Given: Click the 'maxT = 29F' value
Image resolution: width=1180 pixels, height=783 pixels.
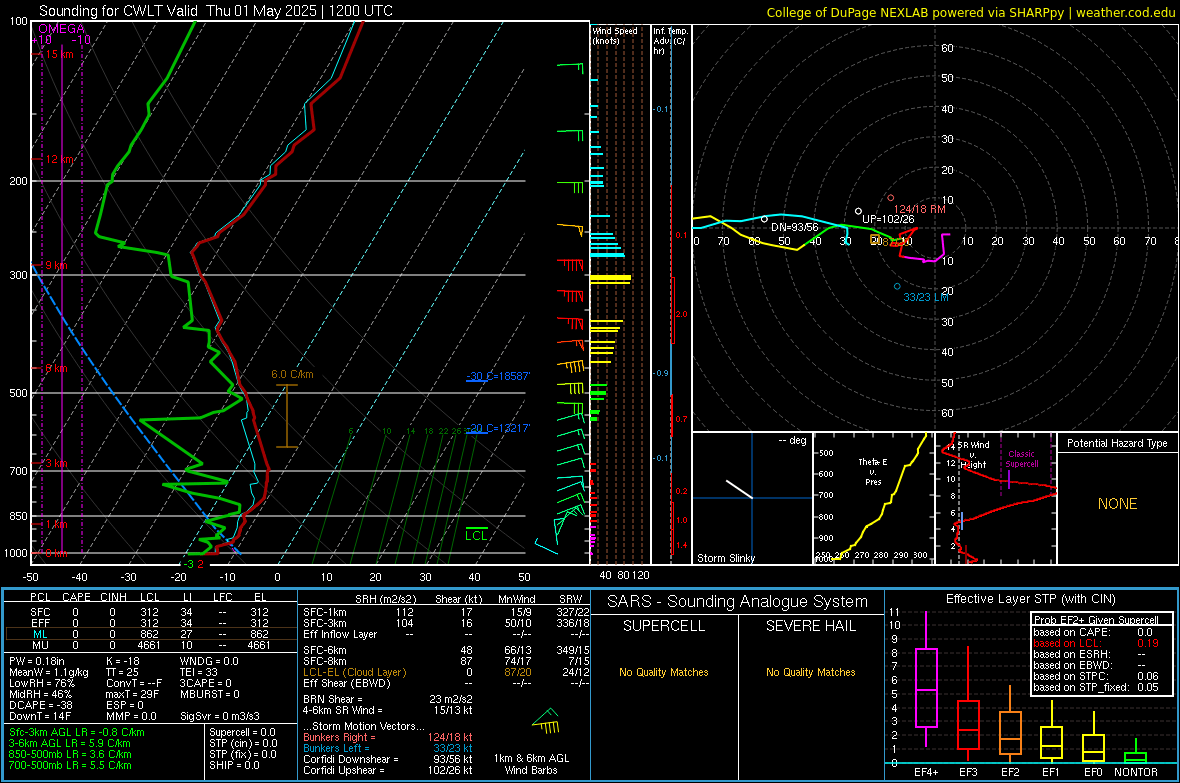Looking at the screenshot, I should (x=133, y=694).
